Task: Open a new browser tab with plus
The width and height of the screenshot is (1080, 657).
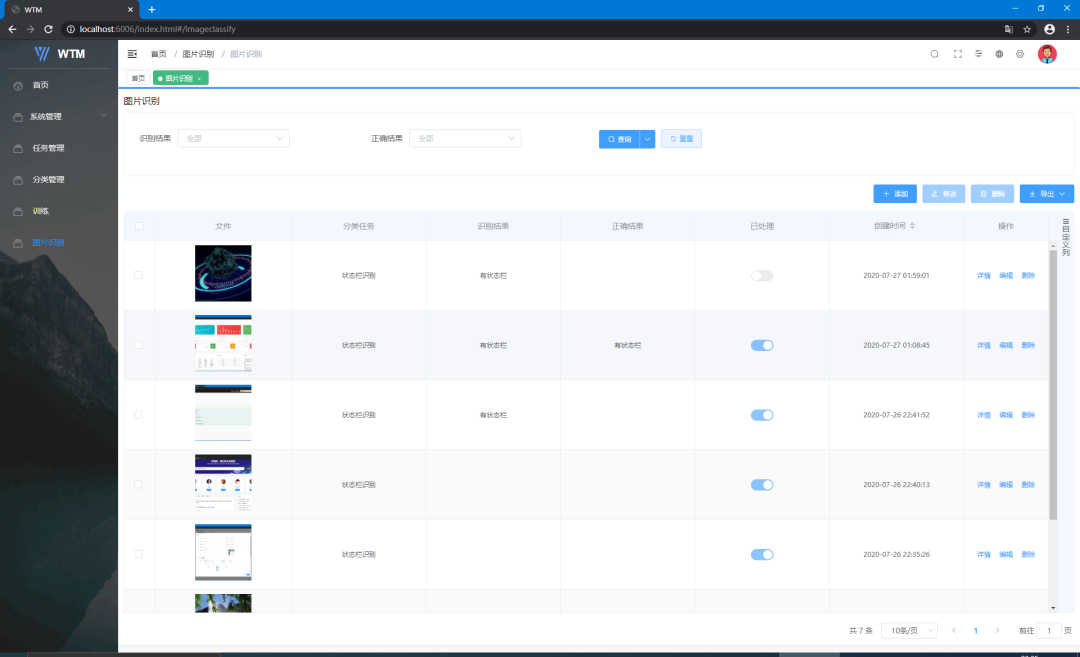Action: pyautogui.click(x=152, y=10)
